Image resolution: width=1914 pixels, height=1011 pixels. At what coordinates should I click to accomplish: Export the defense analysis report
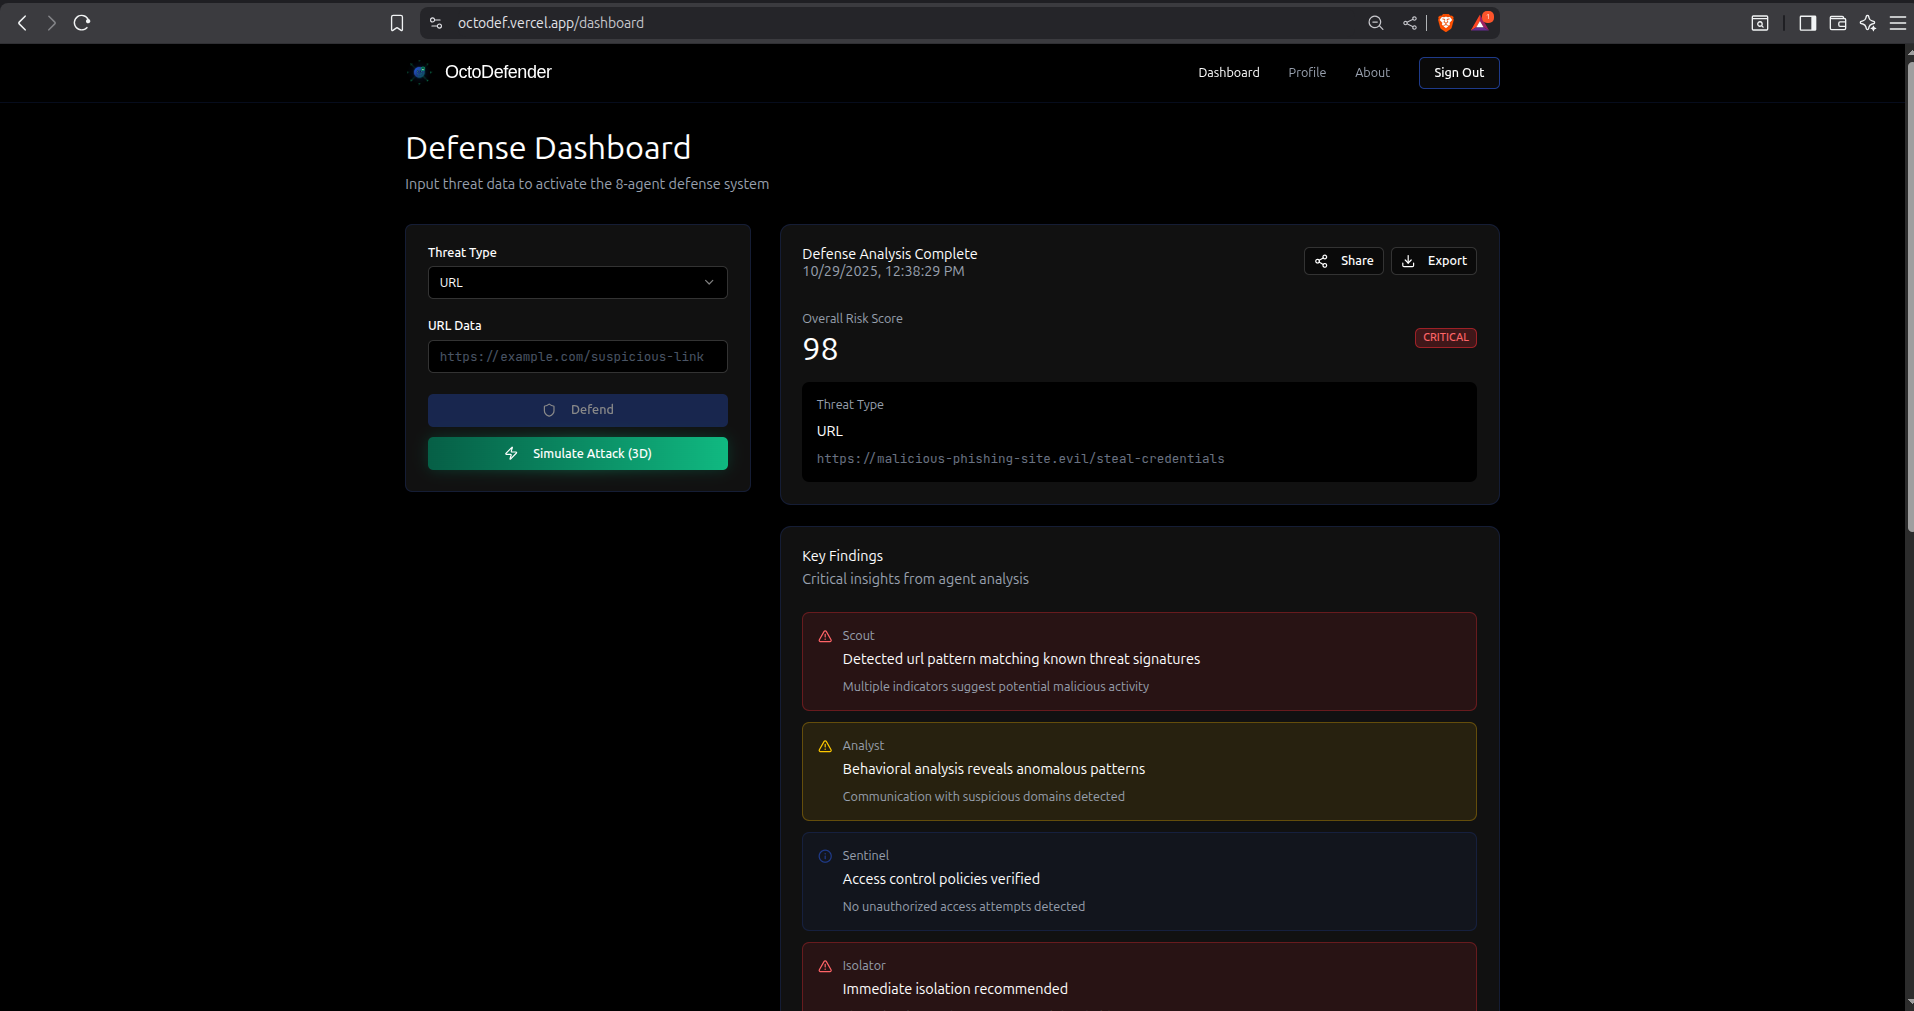pos(1434,261)
